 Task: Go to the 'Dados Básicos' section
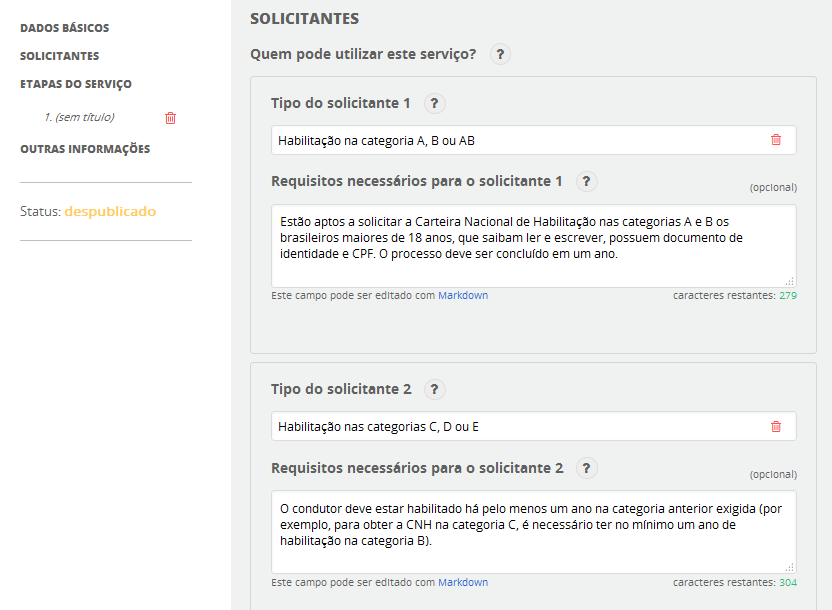[x=65, y=28]
